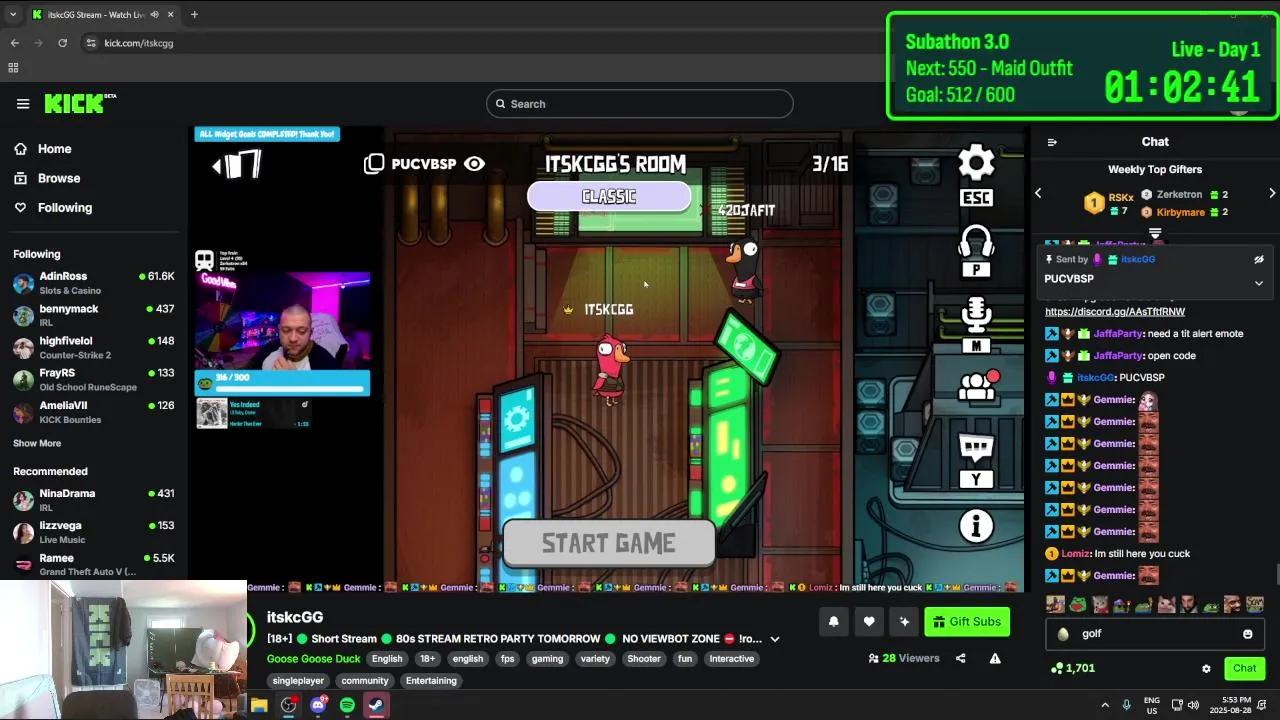Click Show More under Following
Screen dimensions: 1280x720
pos(37,443)
